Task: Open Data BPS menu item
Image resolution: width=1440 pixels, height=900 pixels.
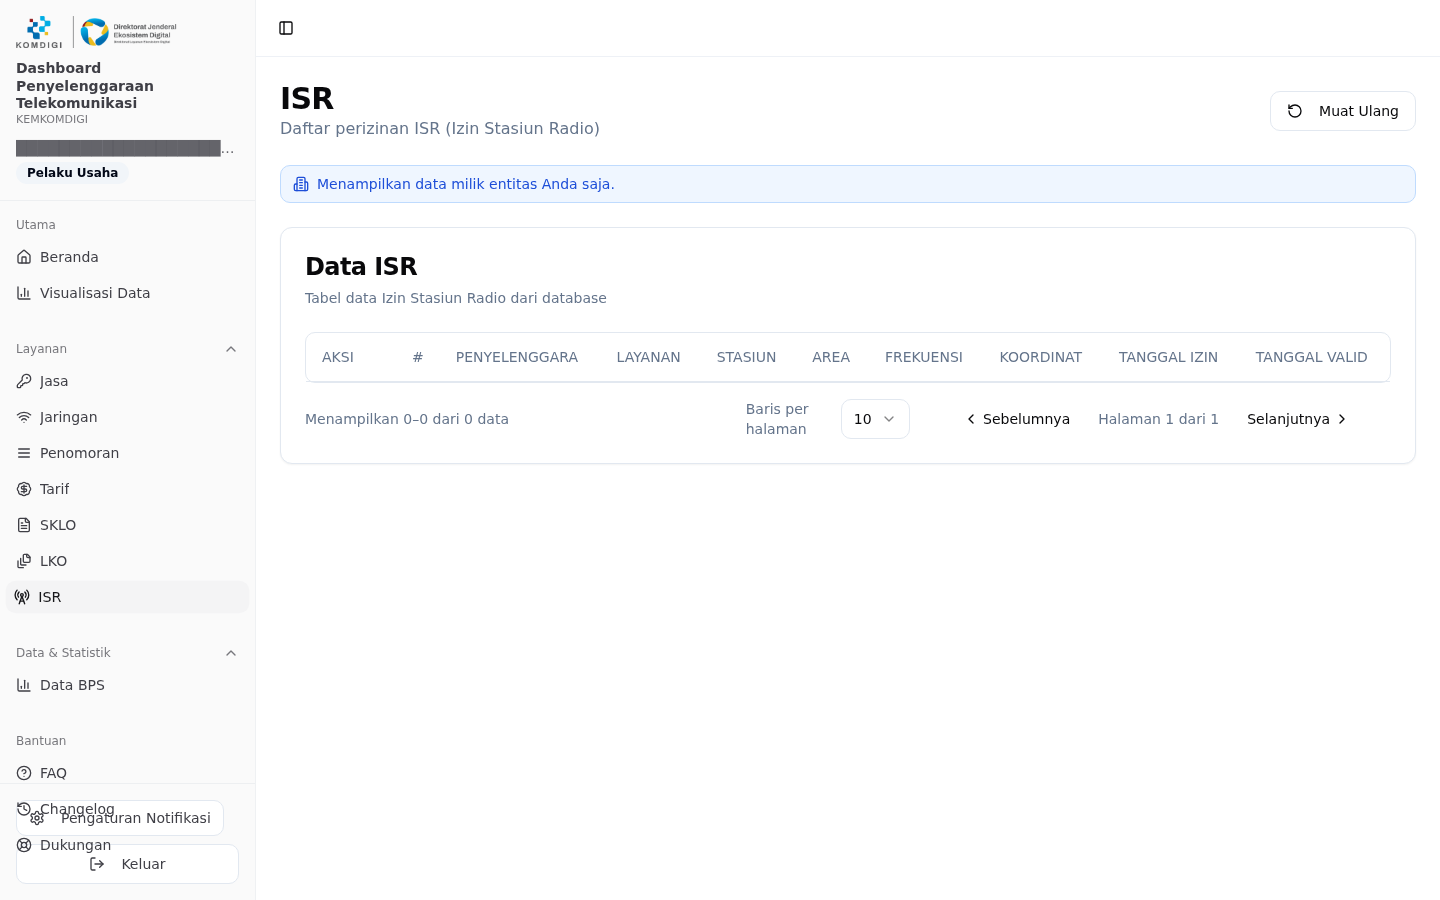Action: point(127,685)
